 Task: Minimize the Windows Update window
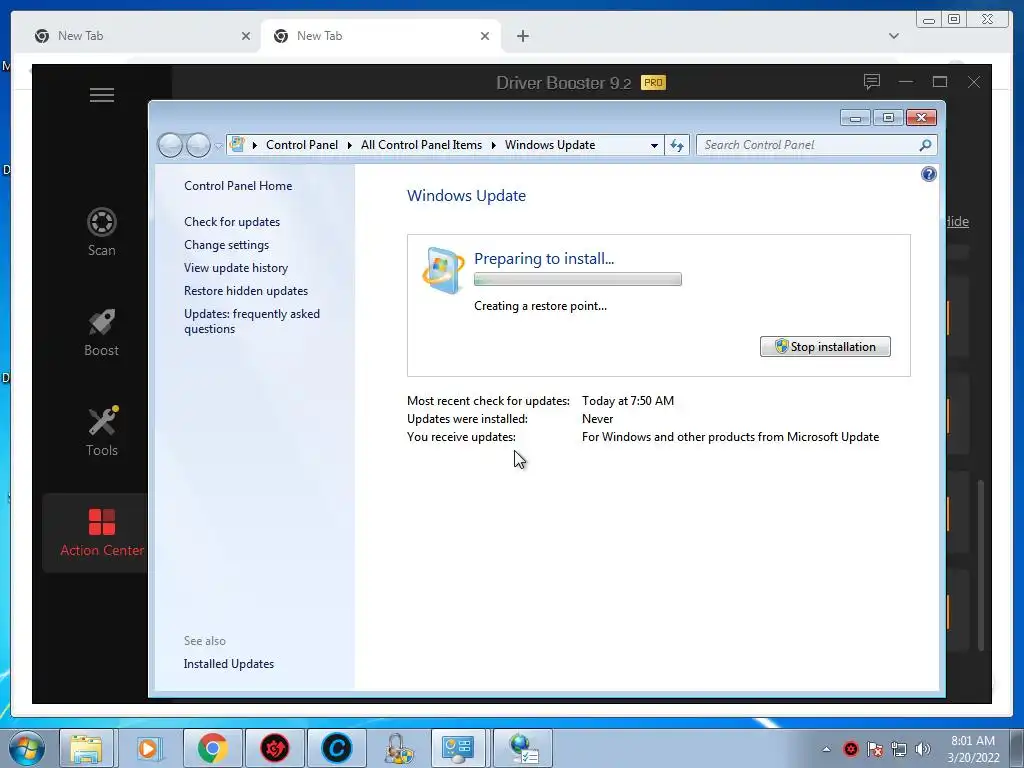[x=855, y=118]
